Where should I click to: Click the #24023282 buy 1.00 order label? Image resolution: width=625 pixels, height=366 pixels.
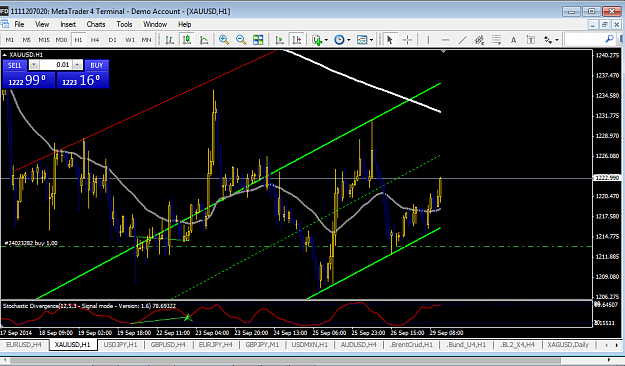[31, 243]
